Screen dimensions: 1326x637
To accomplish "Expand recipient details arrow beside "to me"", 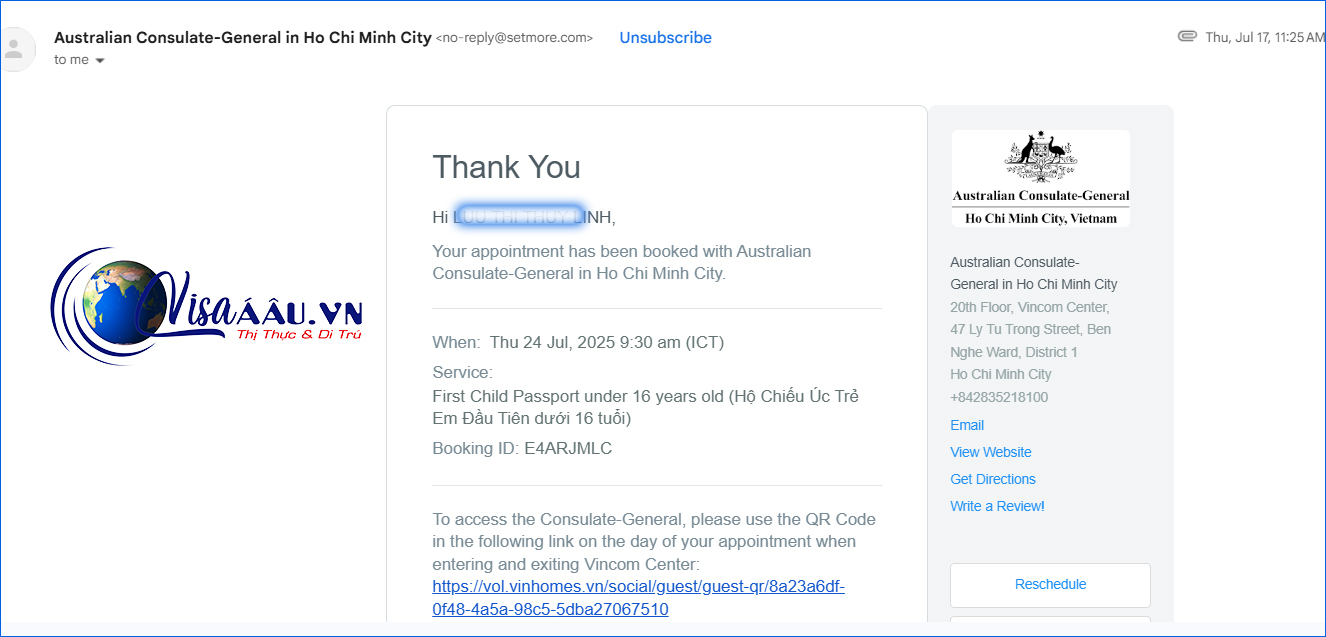I will (100, 60).
